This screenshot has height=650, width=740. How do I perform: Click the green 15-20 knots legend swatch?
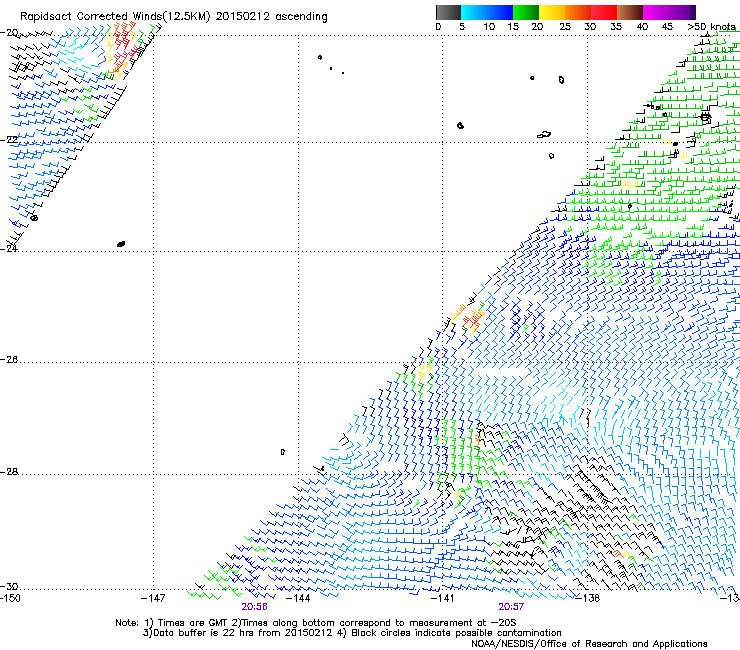526,12
